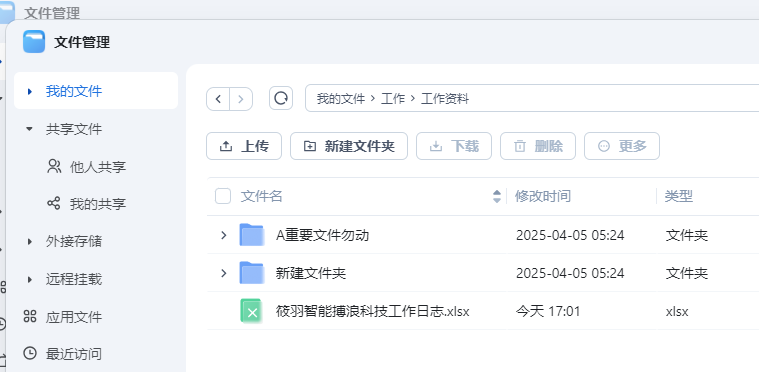Click the 最近访问 clock icon
This screenshot has height=372, width=759.
pos(30,353)
